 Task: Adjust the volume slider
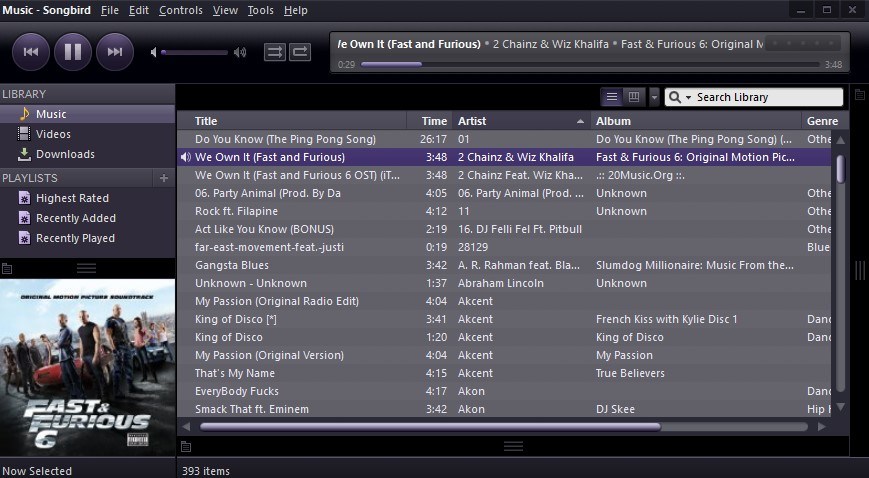(x=194, y=53)
